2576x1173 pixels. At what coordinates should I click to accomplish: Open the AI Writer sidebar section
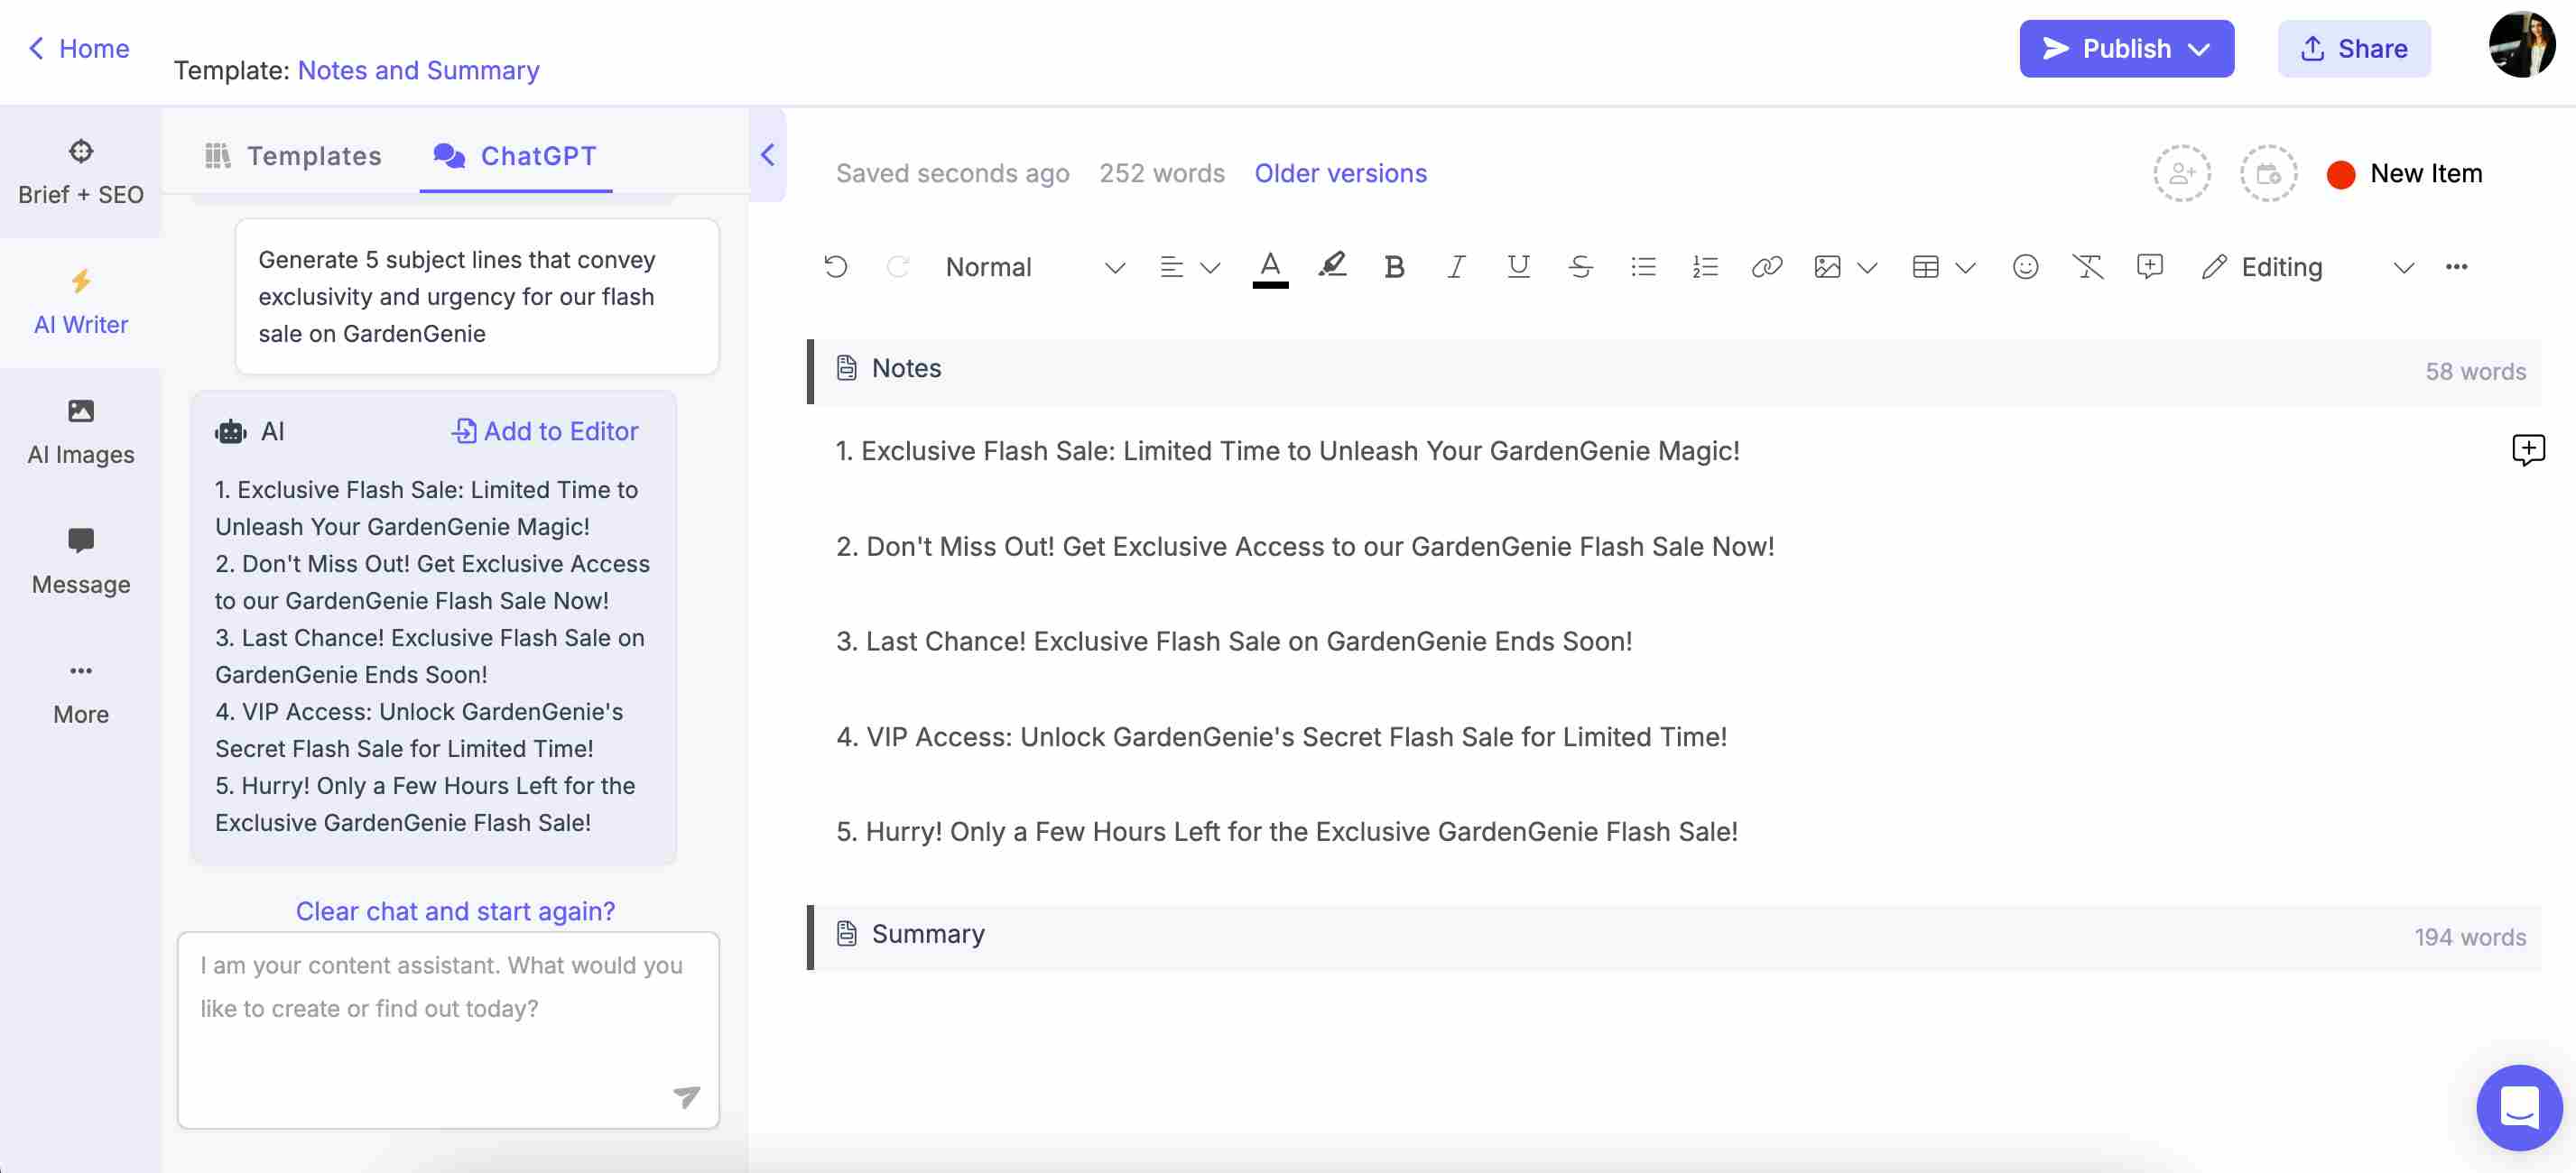[x=81, y=303]
